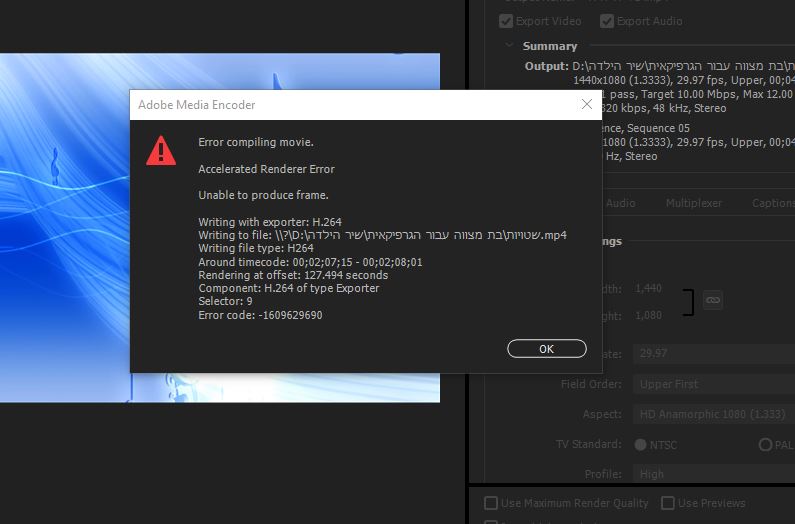Click the 'Selector: 9' line
The height and width of the screenshot is (524, 795).
pos(225,301)
